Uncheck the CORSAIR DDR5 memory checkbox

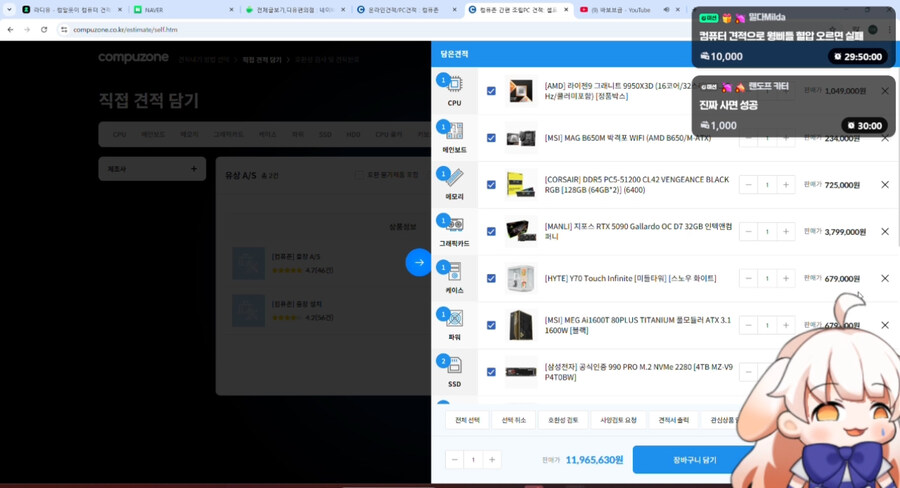point(491,185)
